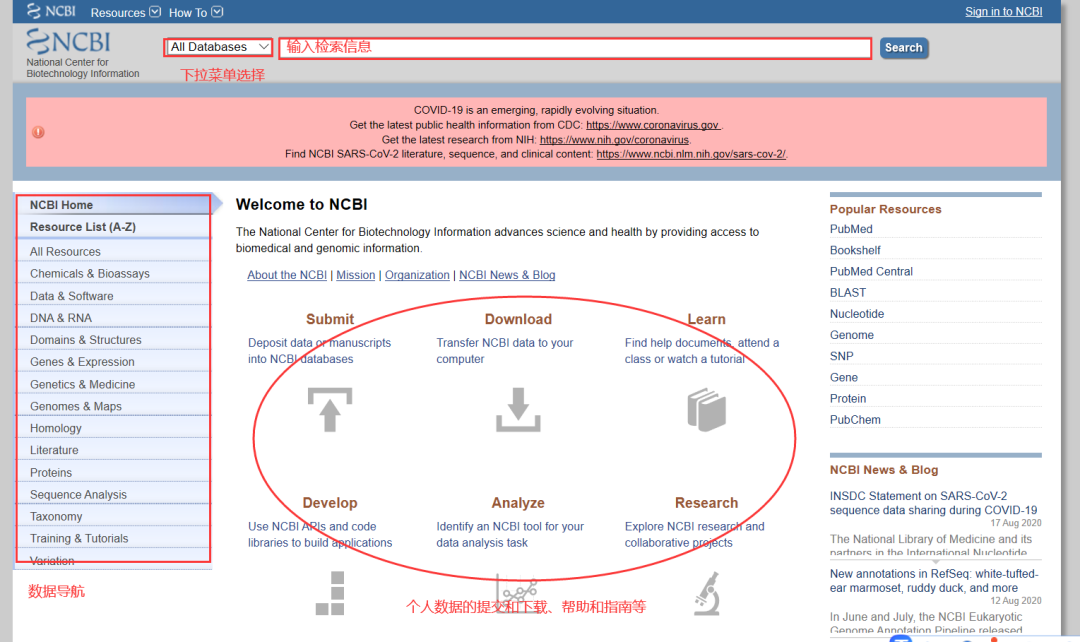The image size is (1080, 642).
Task: Open Sequence Analysis sidebar item
Action: point(113,494)
